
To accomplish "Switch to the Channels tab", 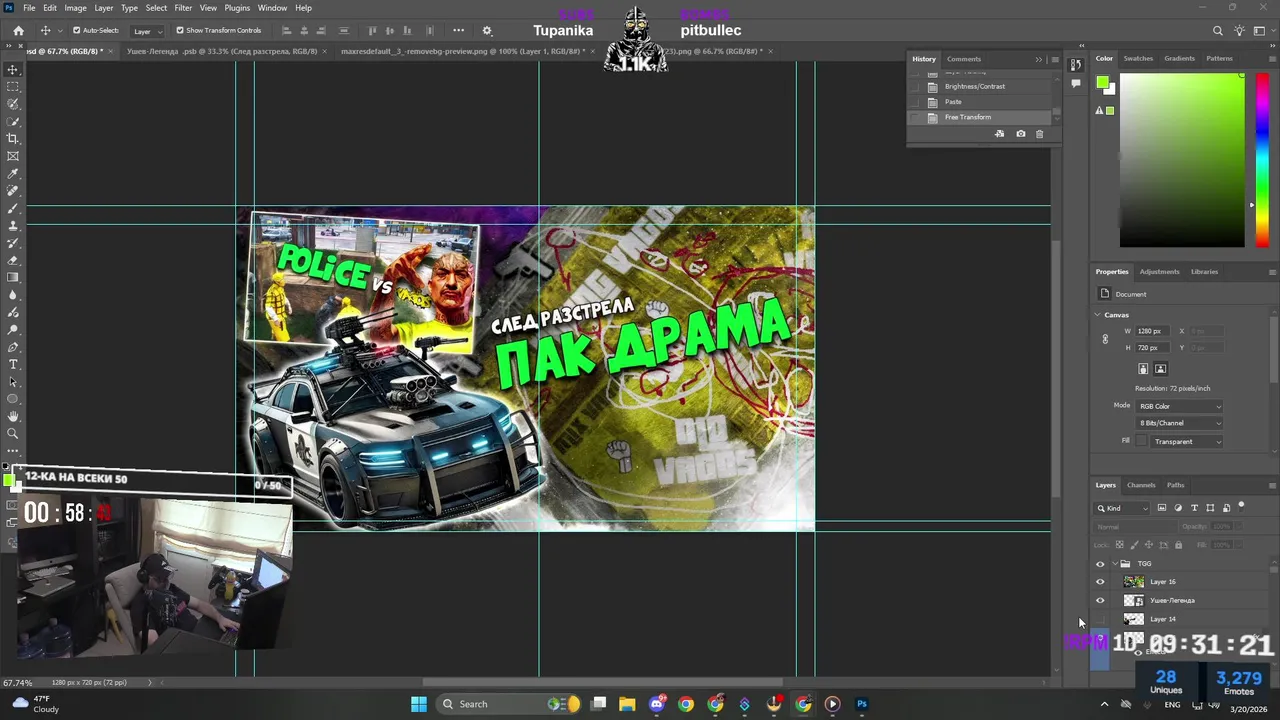I will click(x=1141, y=485).
